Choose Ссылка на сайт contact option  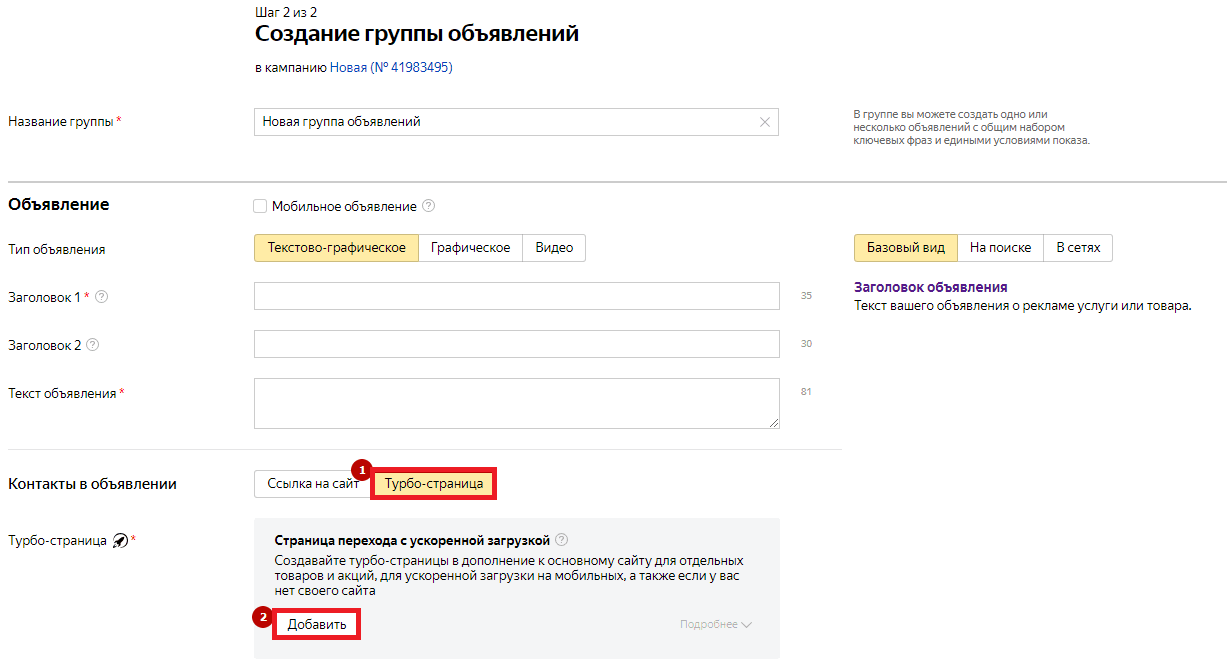coord(313,484)
